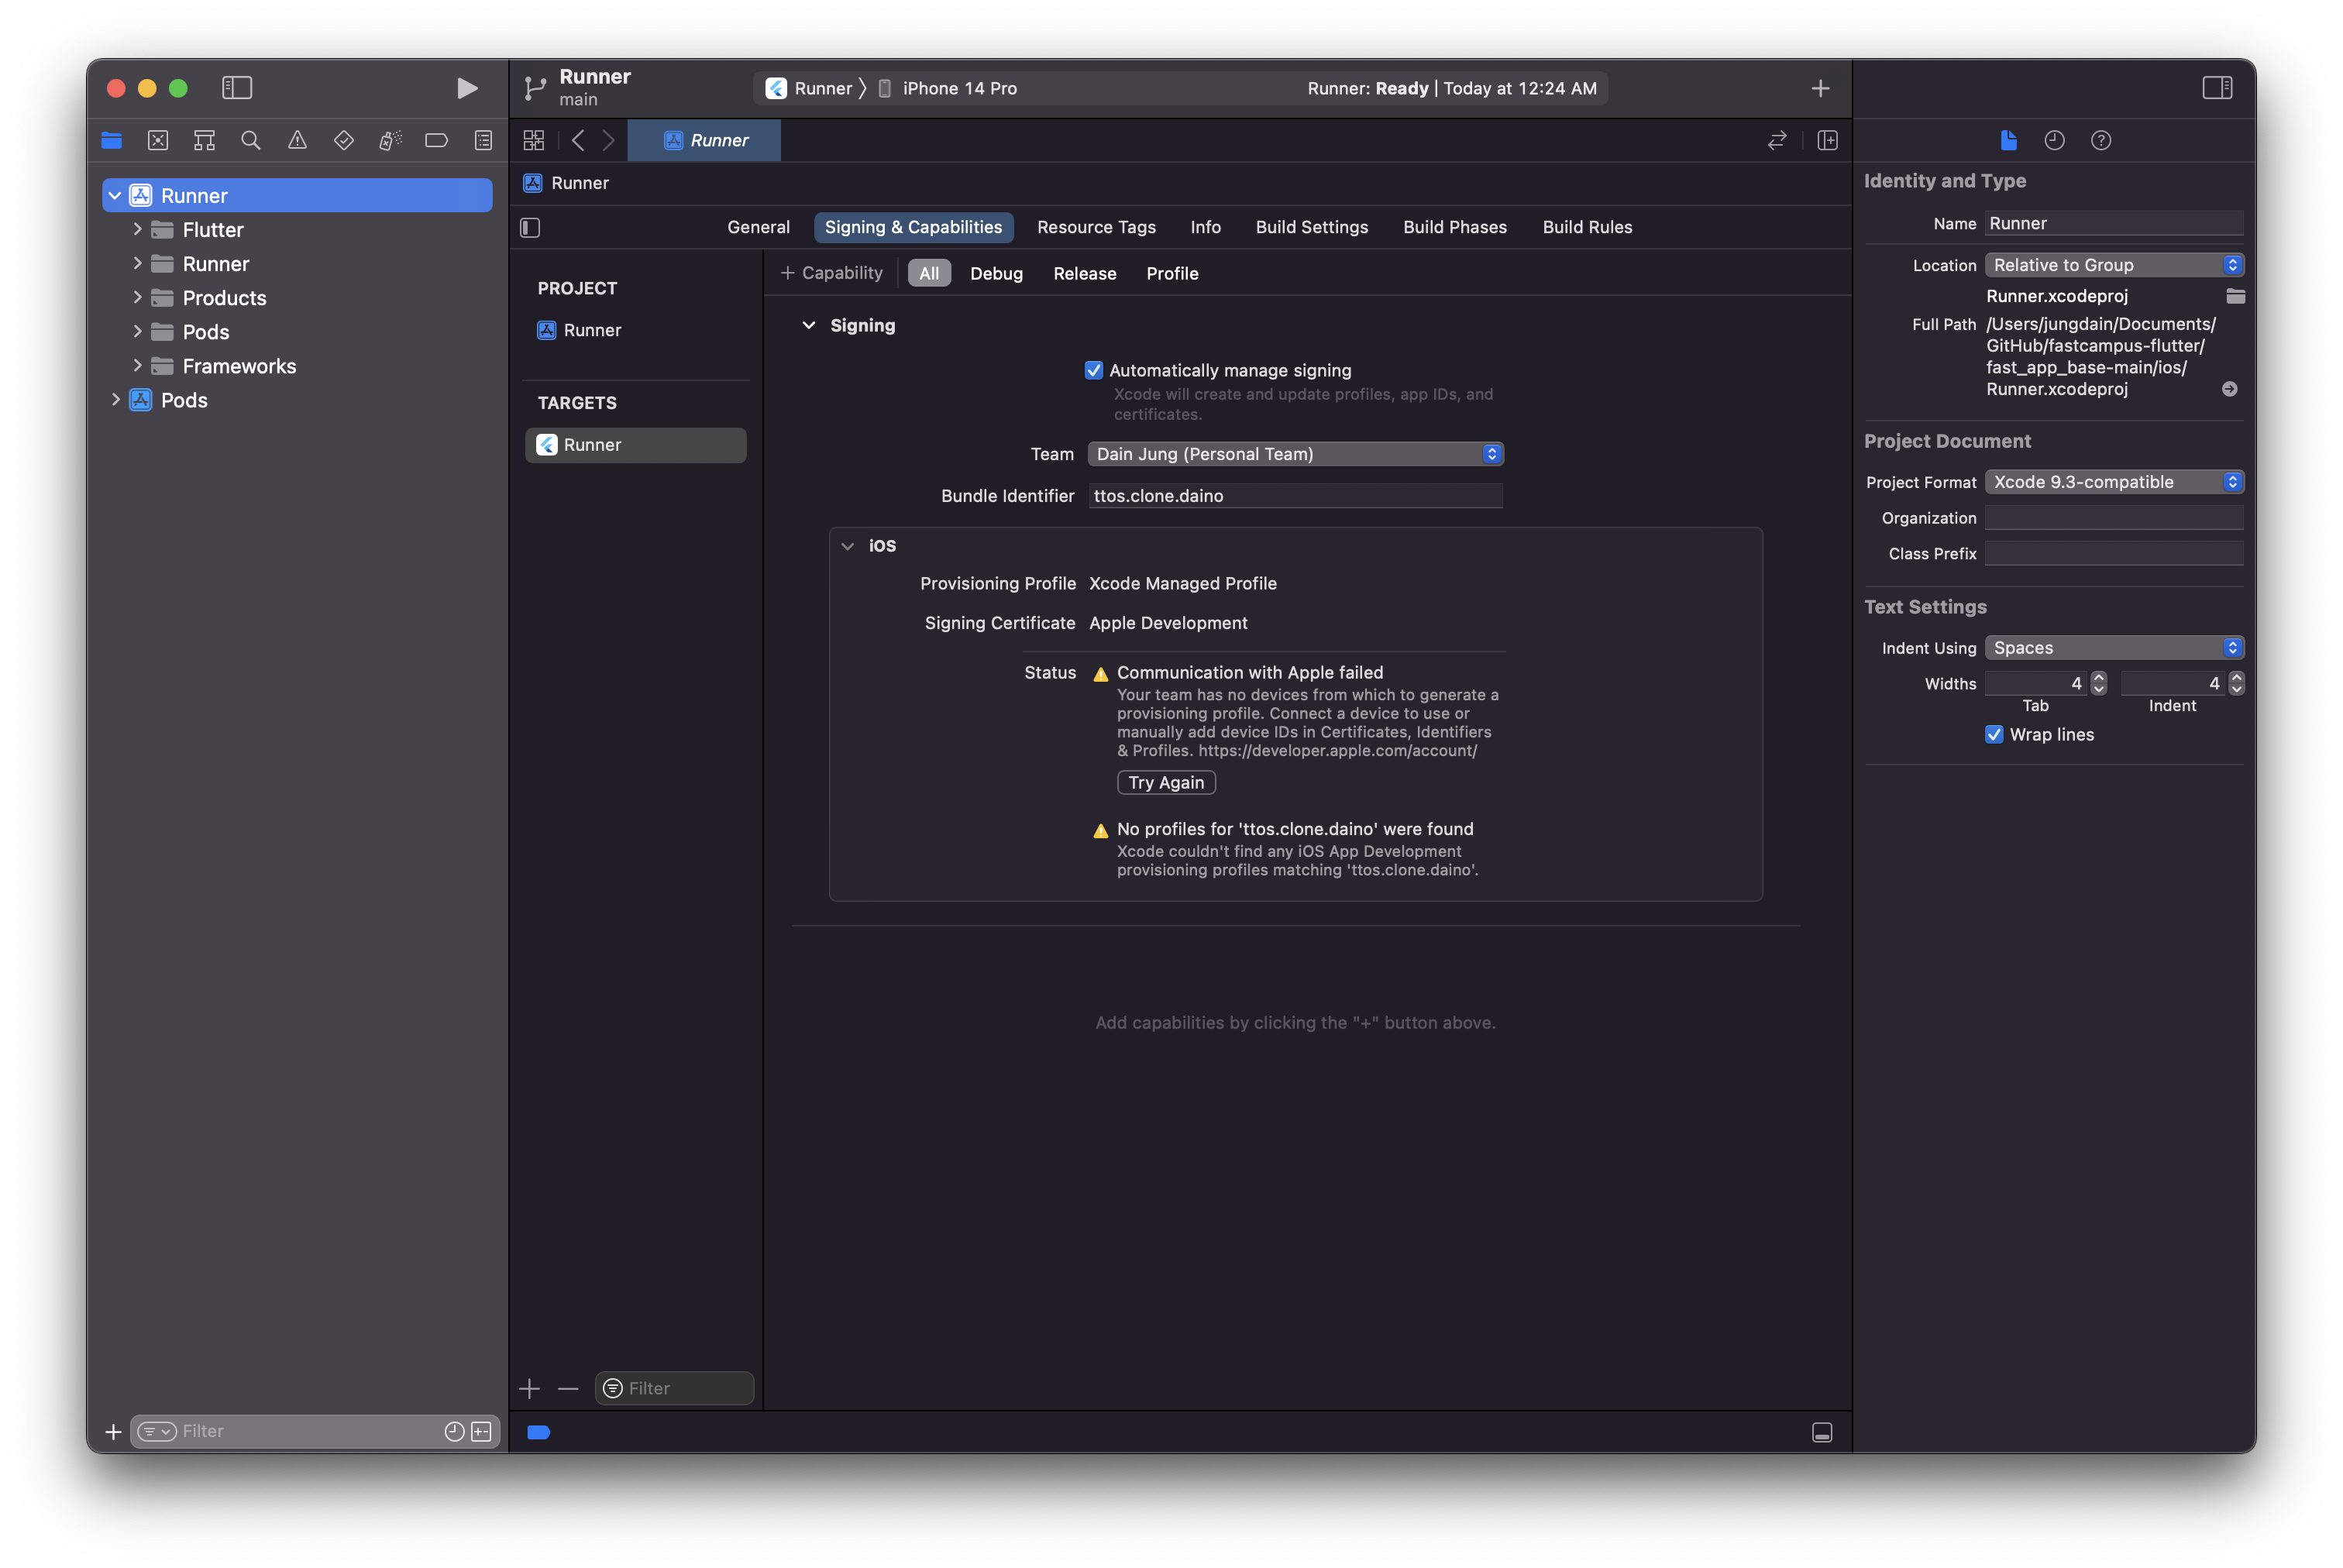Show recent files filter clock icon
The width and height of the screenshot is (2343, 1568).
(x=454, y=1431)
